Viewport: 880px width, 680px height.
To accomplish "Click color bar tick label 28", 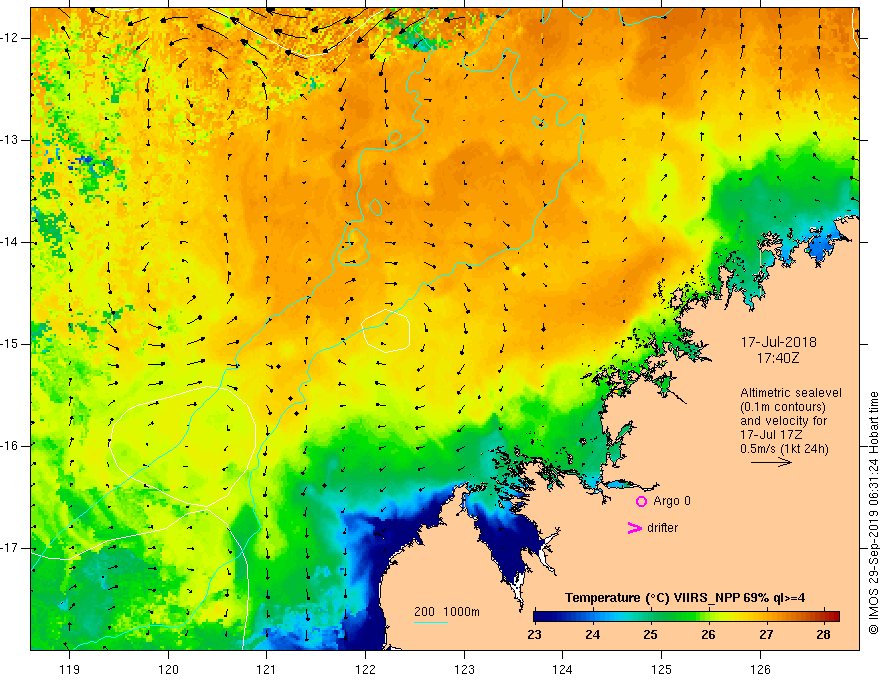I will pyautogui.click(x=823, y=635).
